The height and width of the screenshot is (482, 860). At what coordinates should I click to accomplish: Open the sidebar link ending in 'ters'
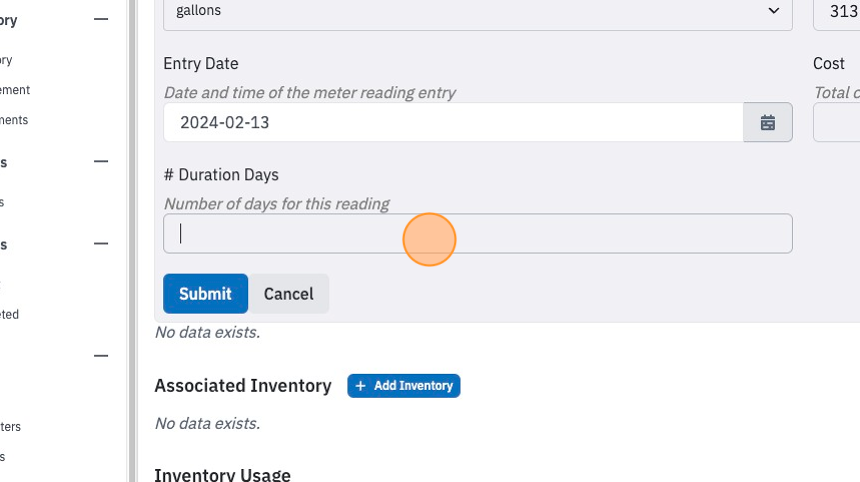[10, 427]
